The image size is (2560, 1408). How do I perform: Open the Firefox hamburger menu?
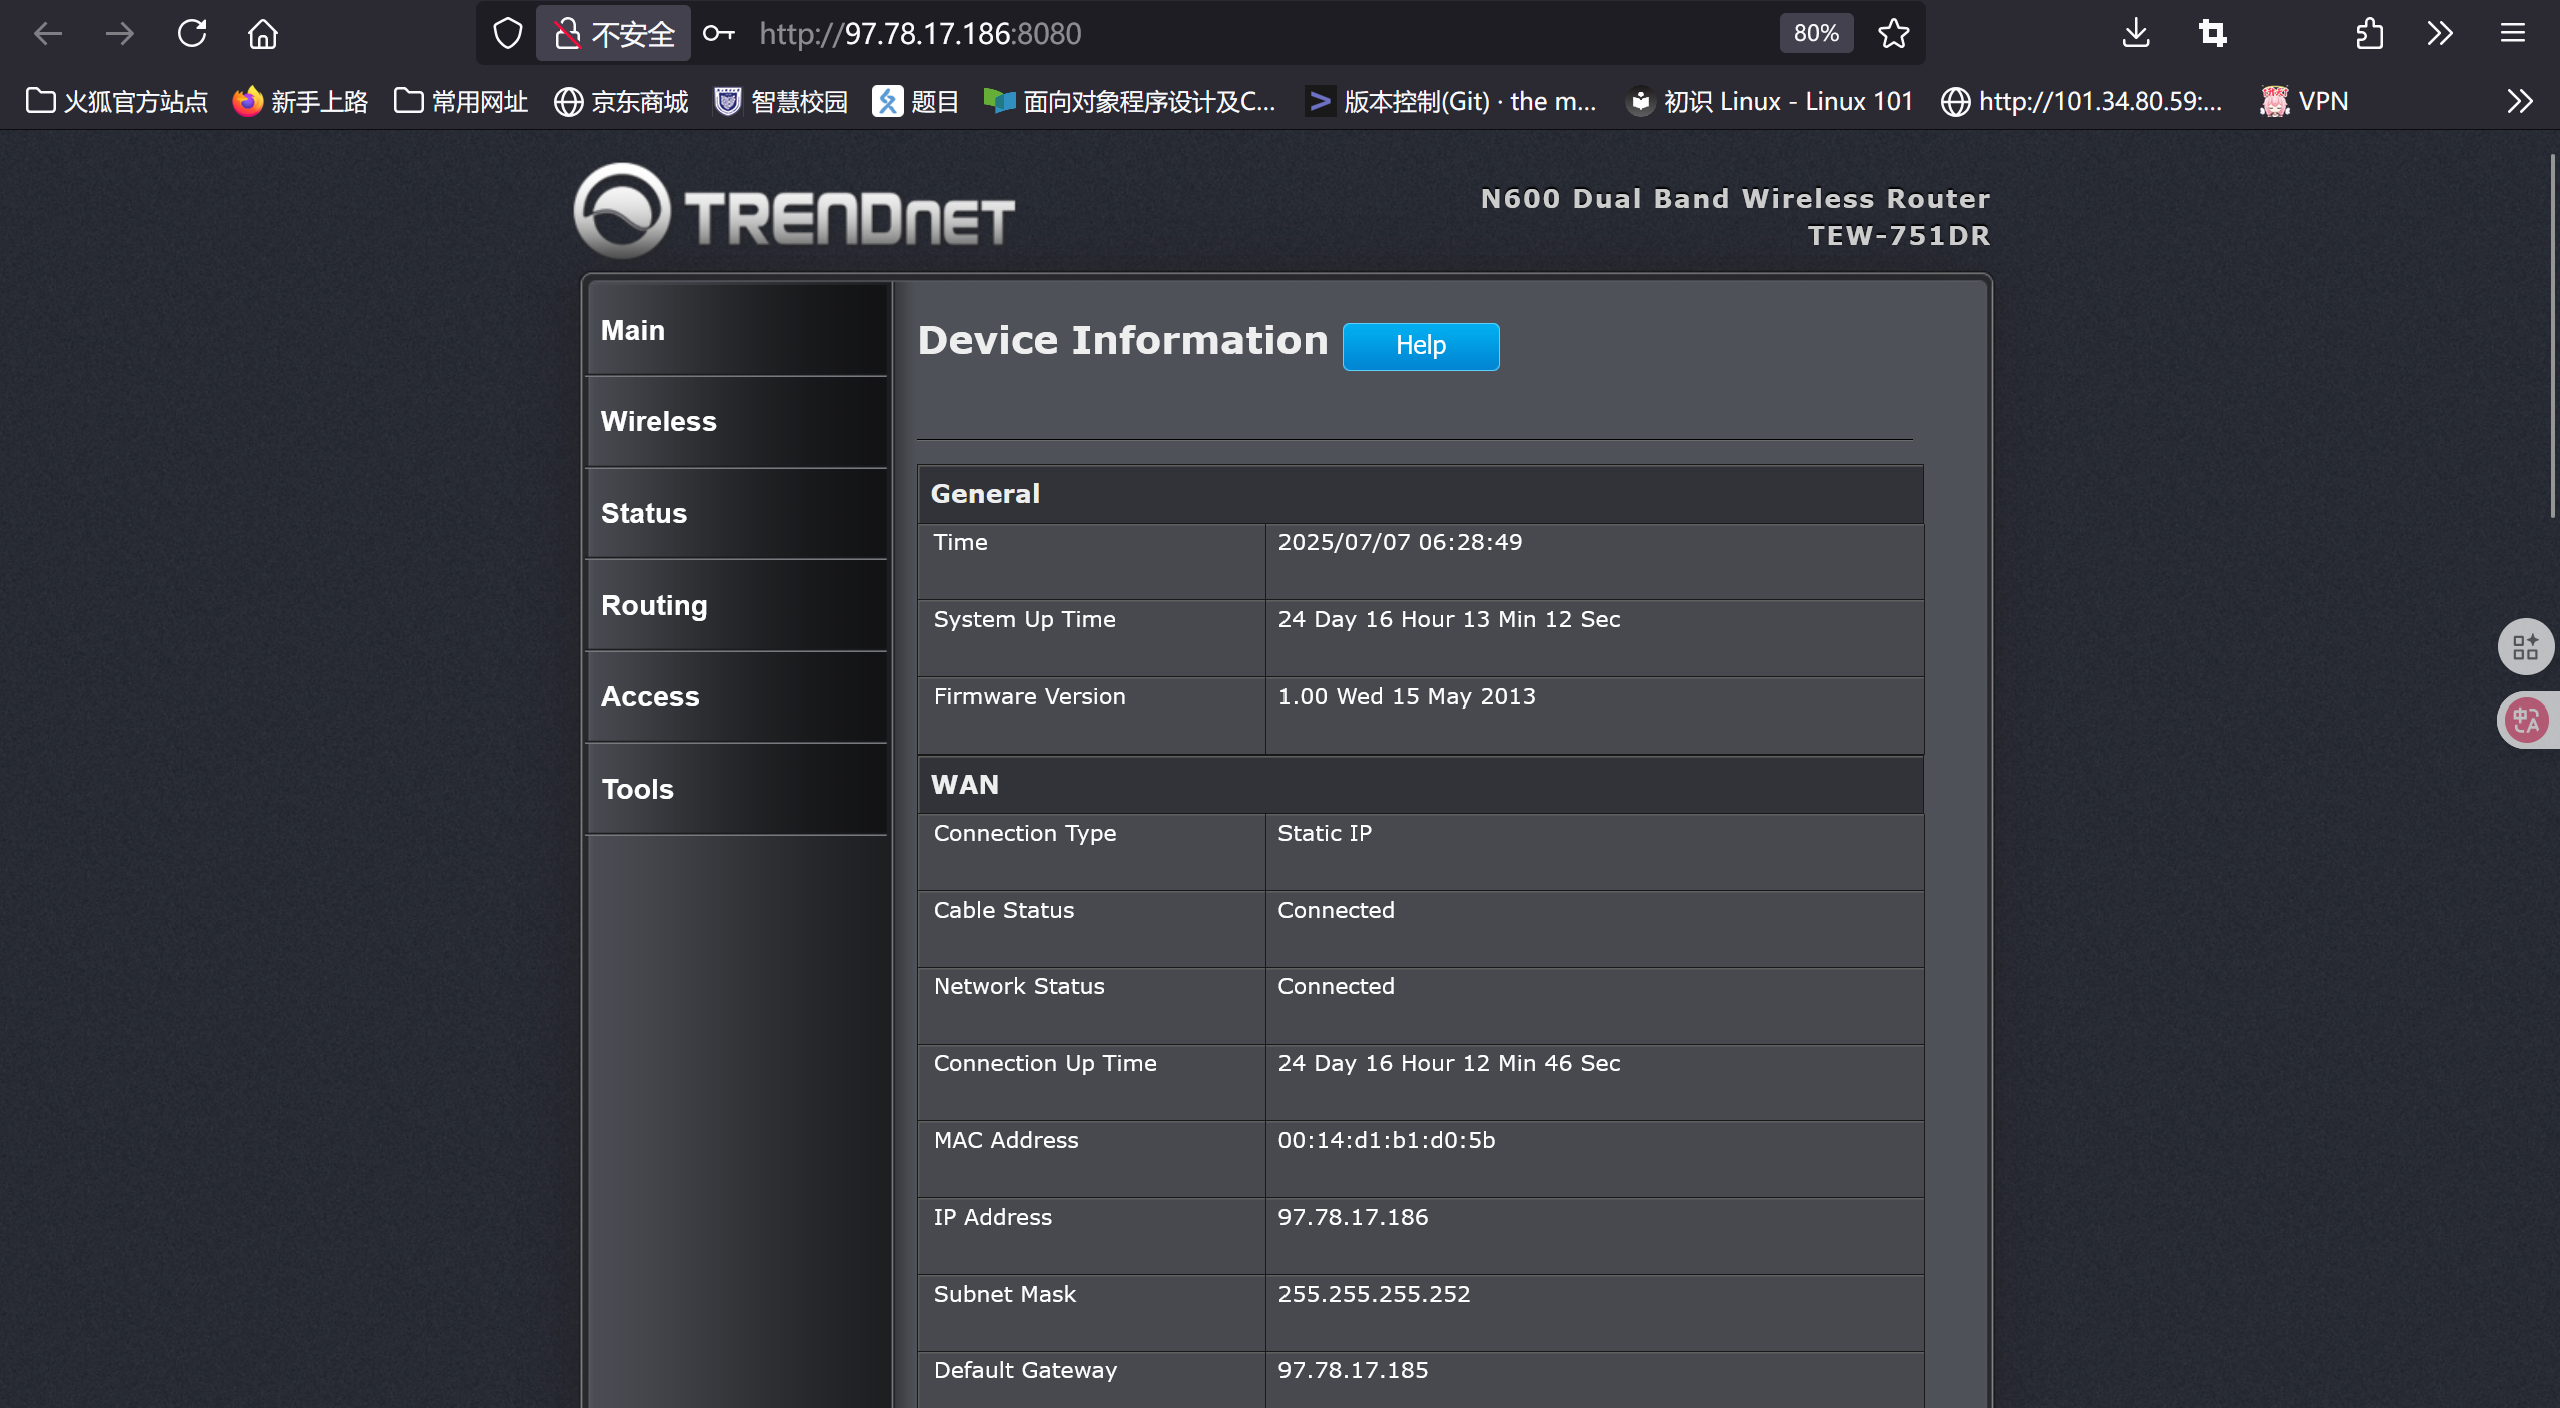[x=2513, y=34]
